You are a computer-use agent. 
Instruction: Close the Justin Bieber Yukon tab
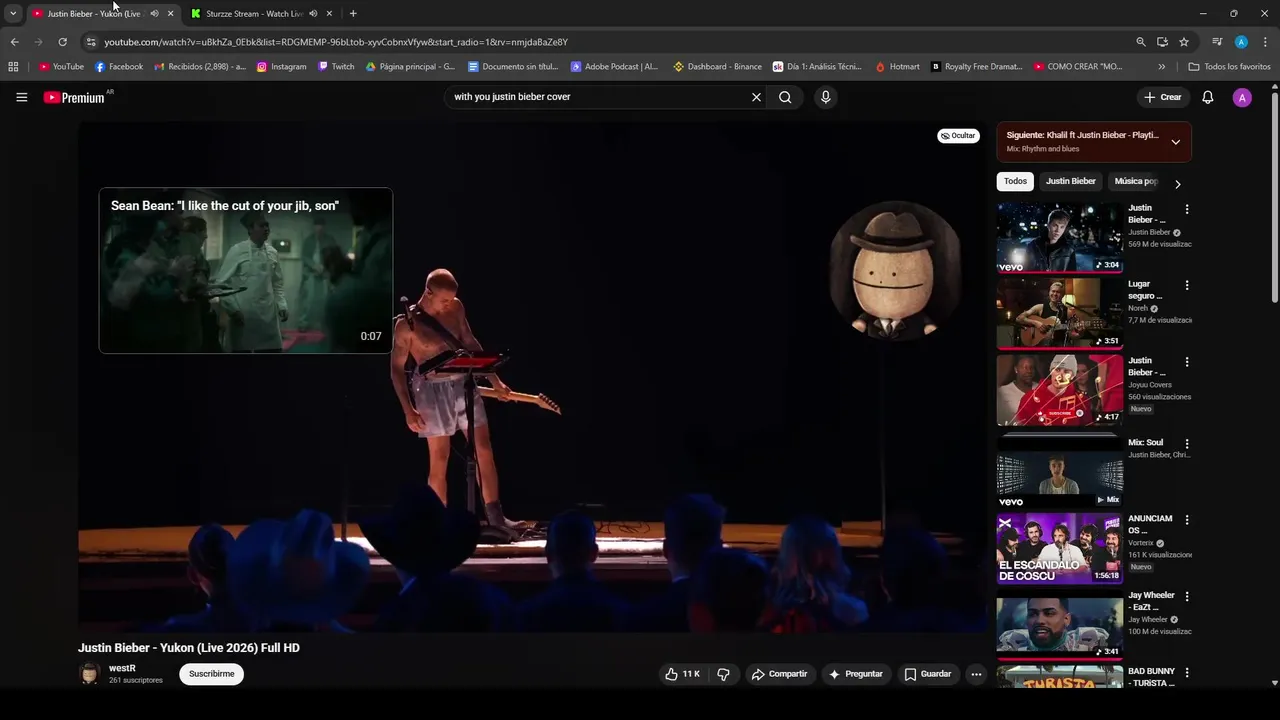[x=170, y=13]
